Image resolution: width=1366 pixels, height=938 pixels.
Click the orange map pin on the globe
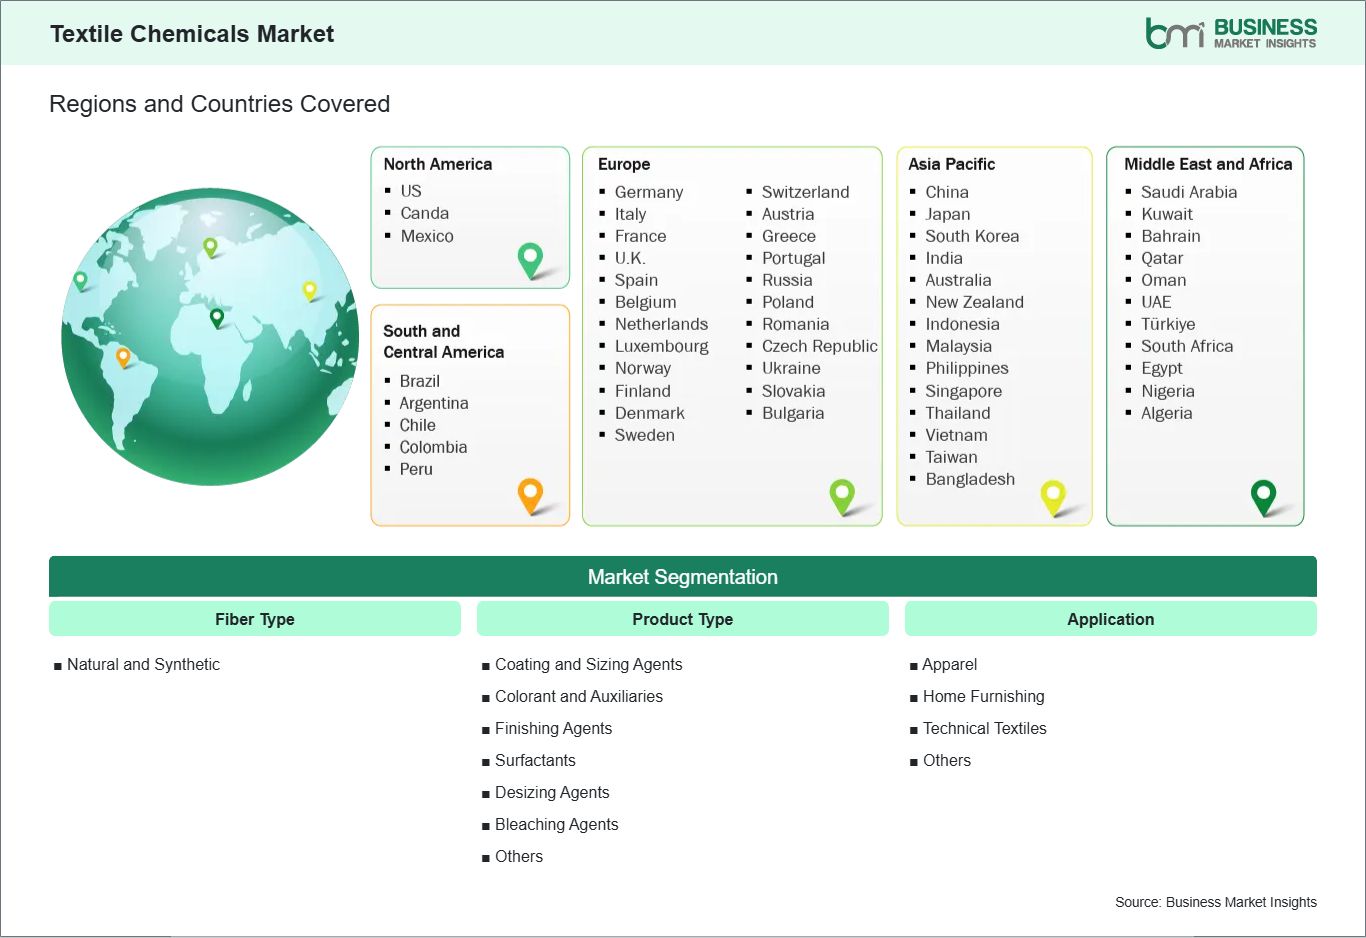(123, 356)
